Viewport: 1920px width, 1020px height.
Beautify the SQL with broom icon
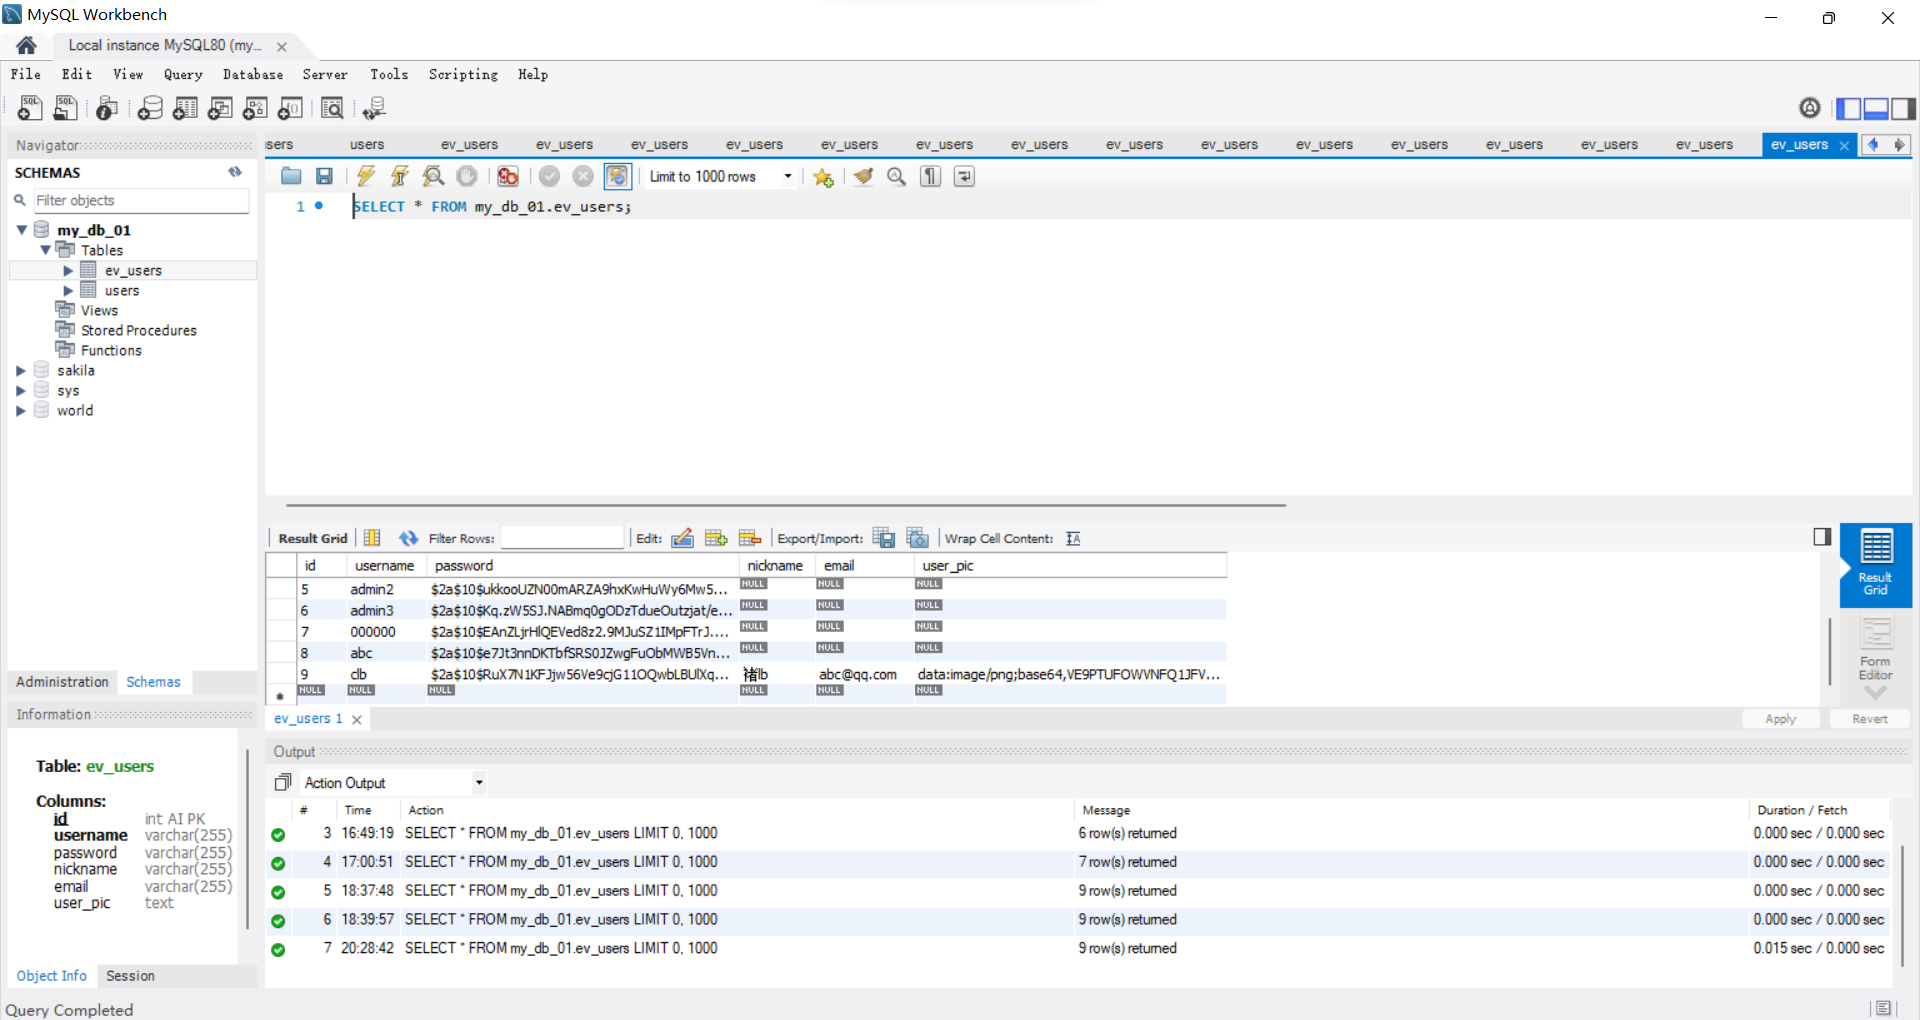pos(863,176)
